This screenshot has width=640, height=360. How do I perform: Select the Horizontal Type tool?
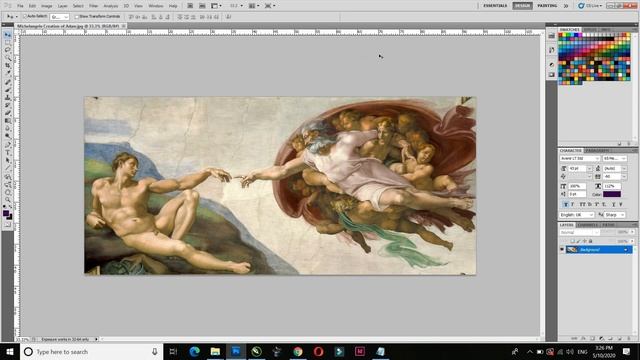[8, 153]
